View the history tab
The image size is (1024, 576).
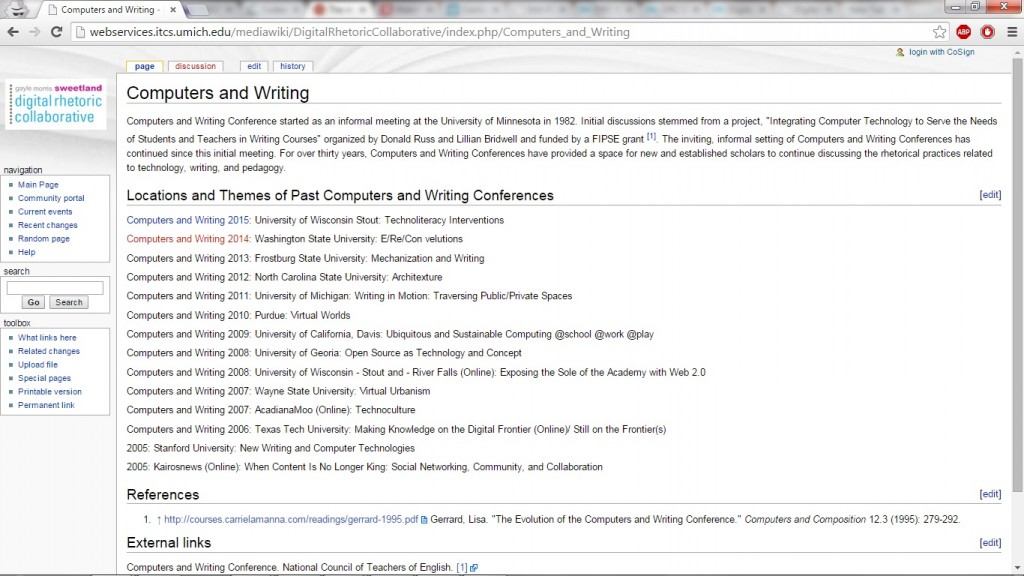(x=293, y=66)
